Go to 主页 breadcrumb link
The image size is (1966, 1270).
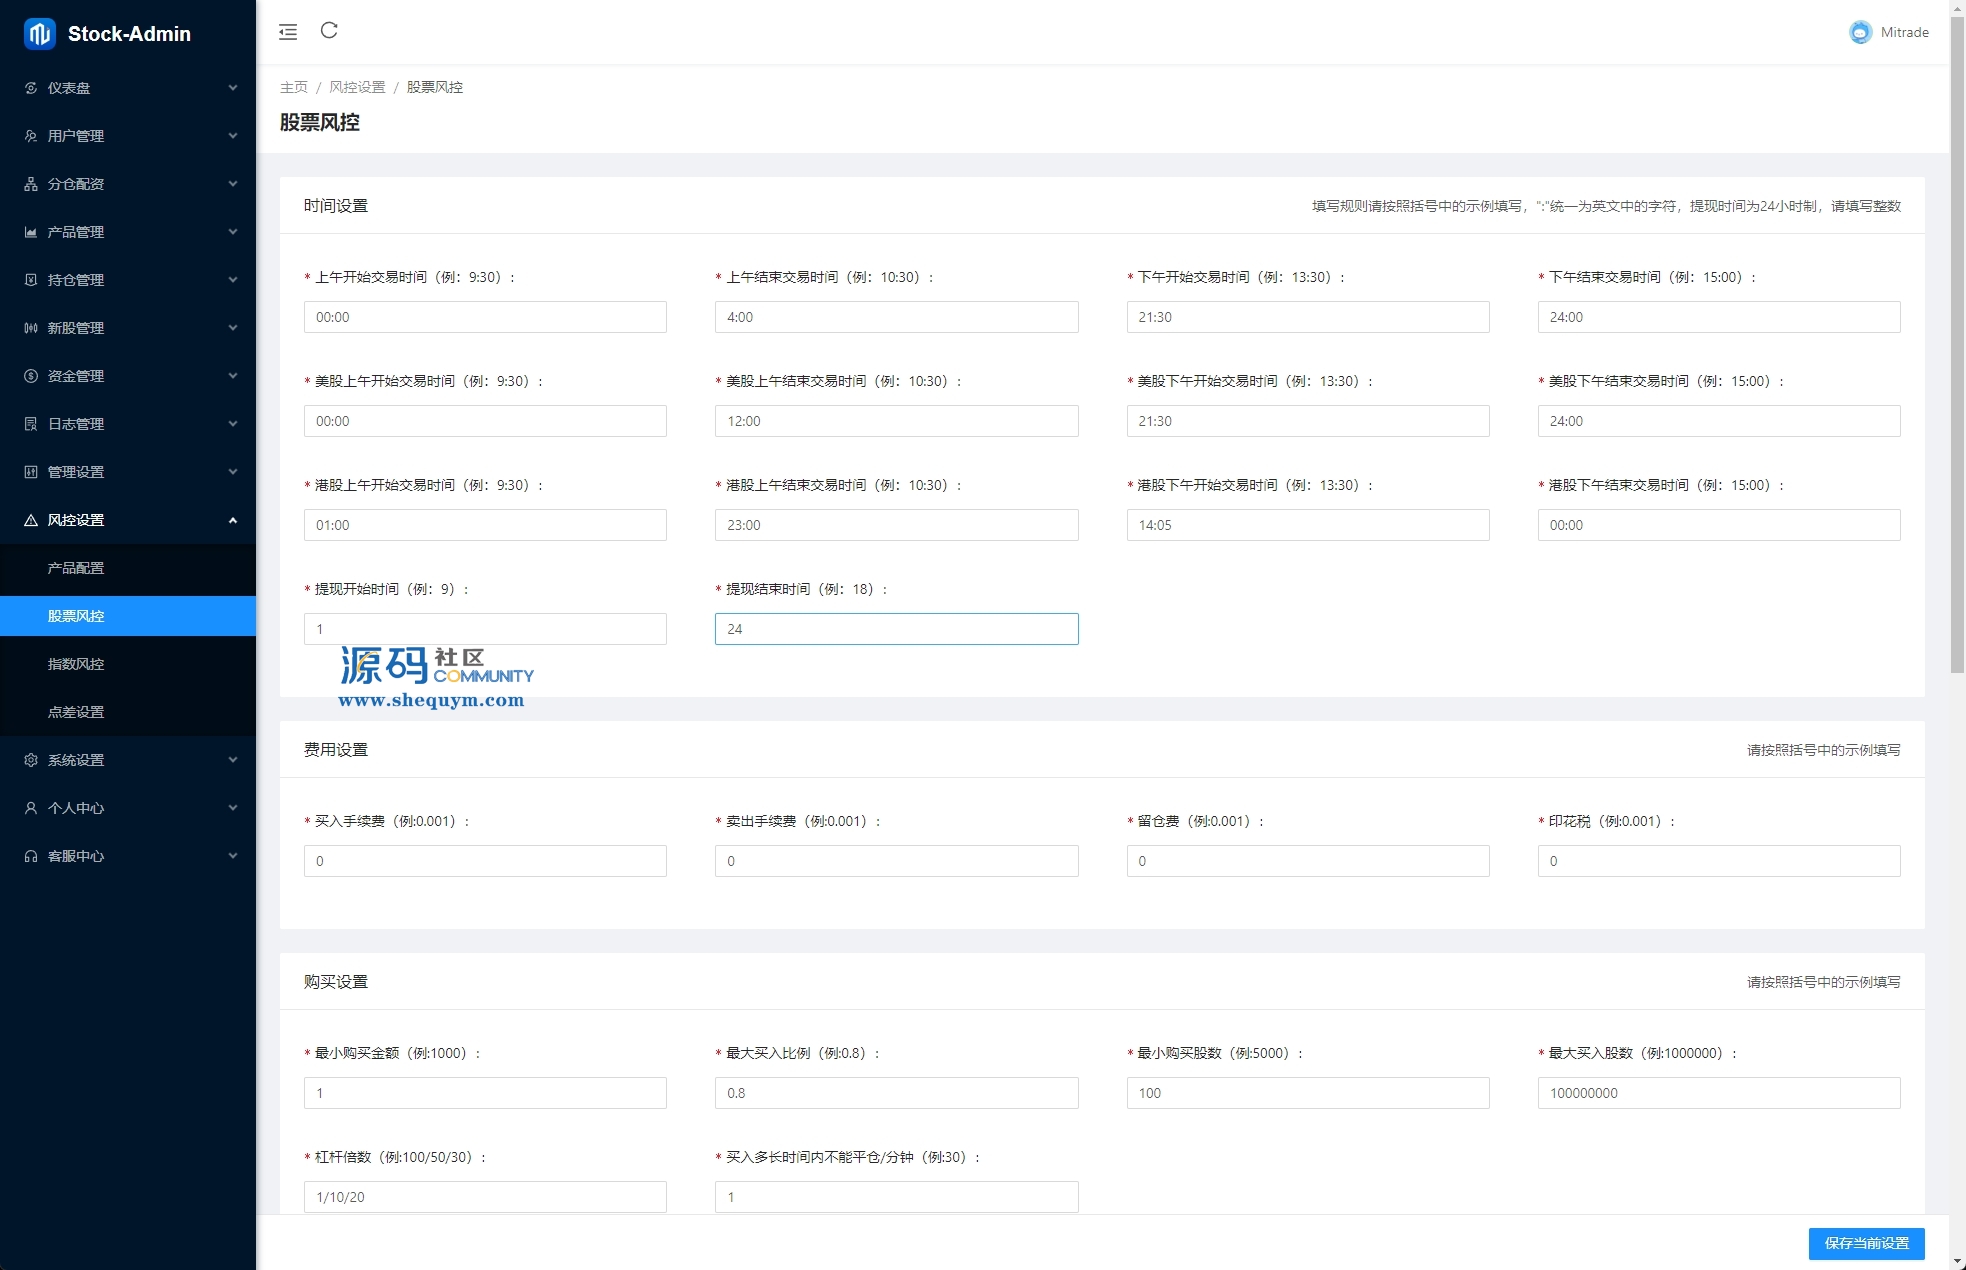pyautogui.click(x=294, y=87)
